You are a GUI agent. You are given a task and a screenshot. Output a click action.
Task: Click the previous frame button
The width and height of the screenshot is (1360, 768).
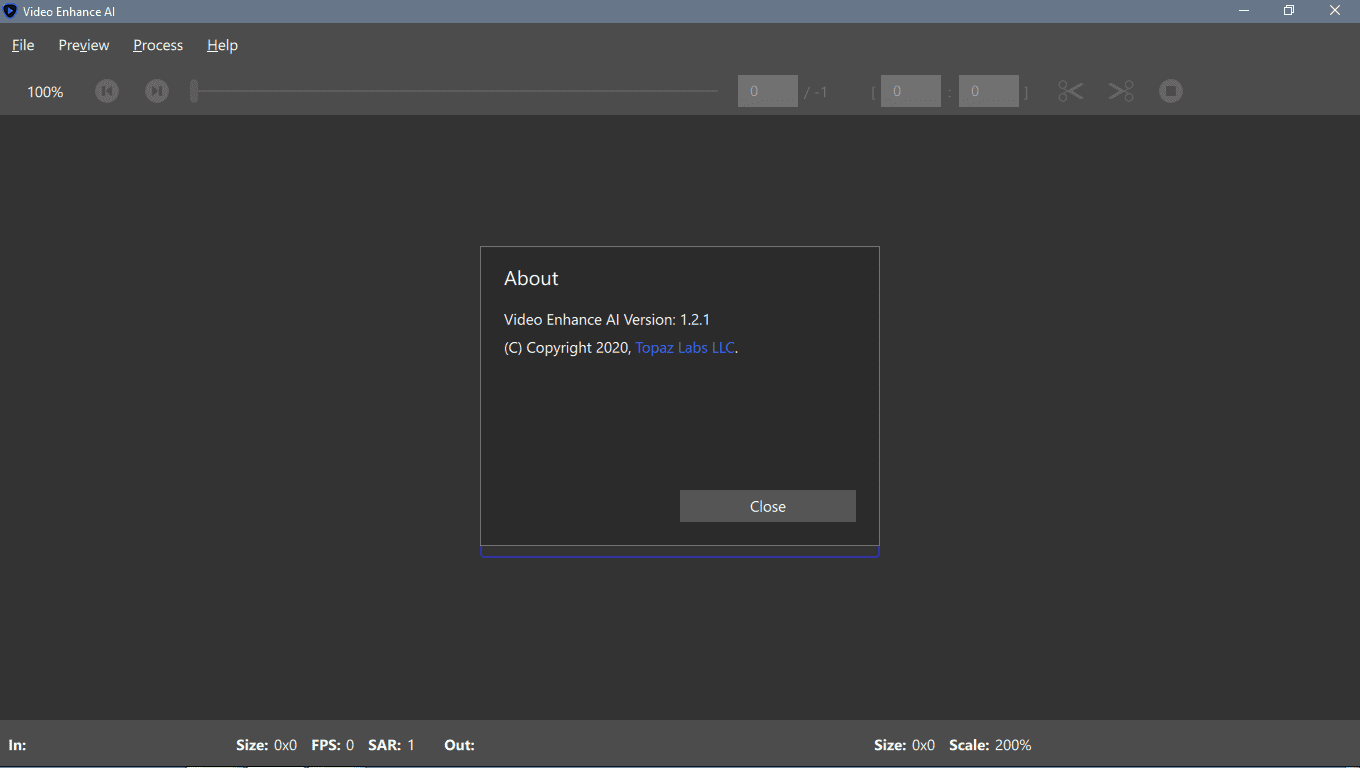107,91
